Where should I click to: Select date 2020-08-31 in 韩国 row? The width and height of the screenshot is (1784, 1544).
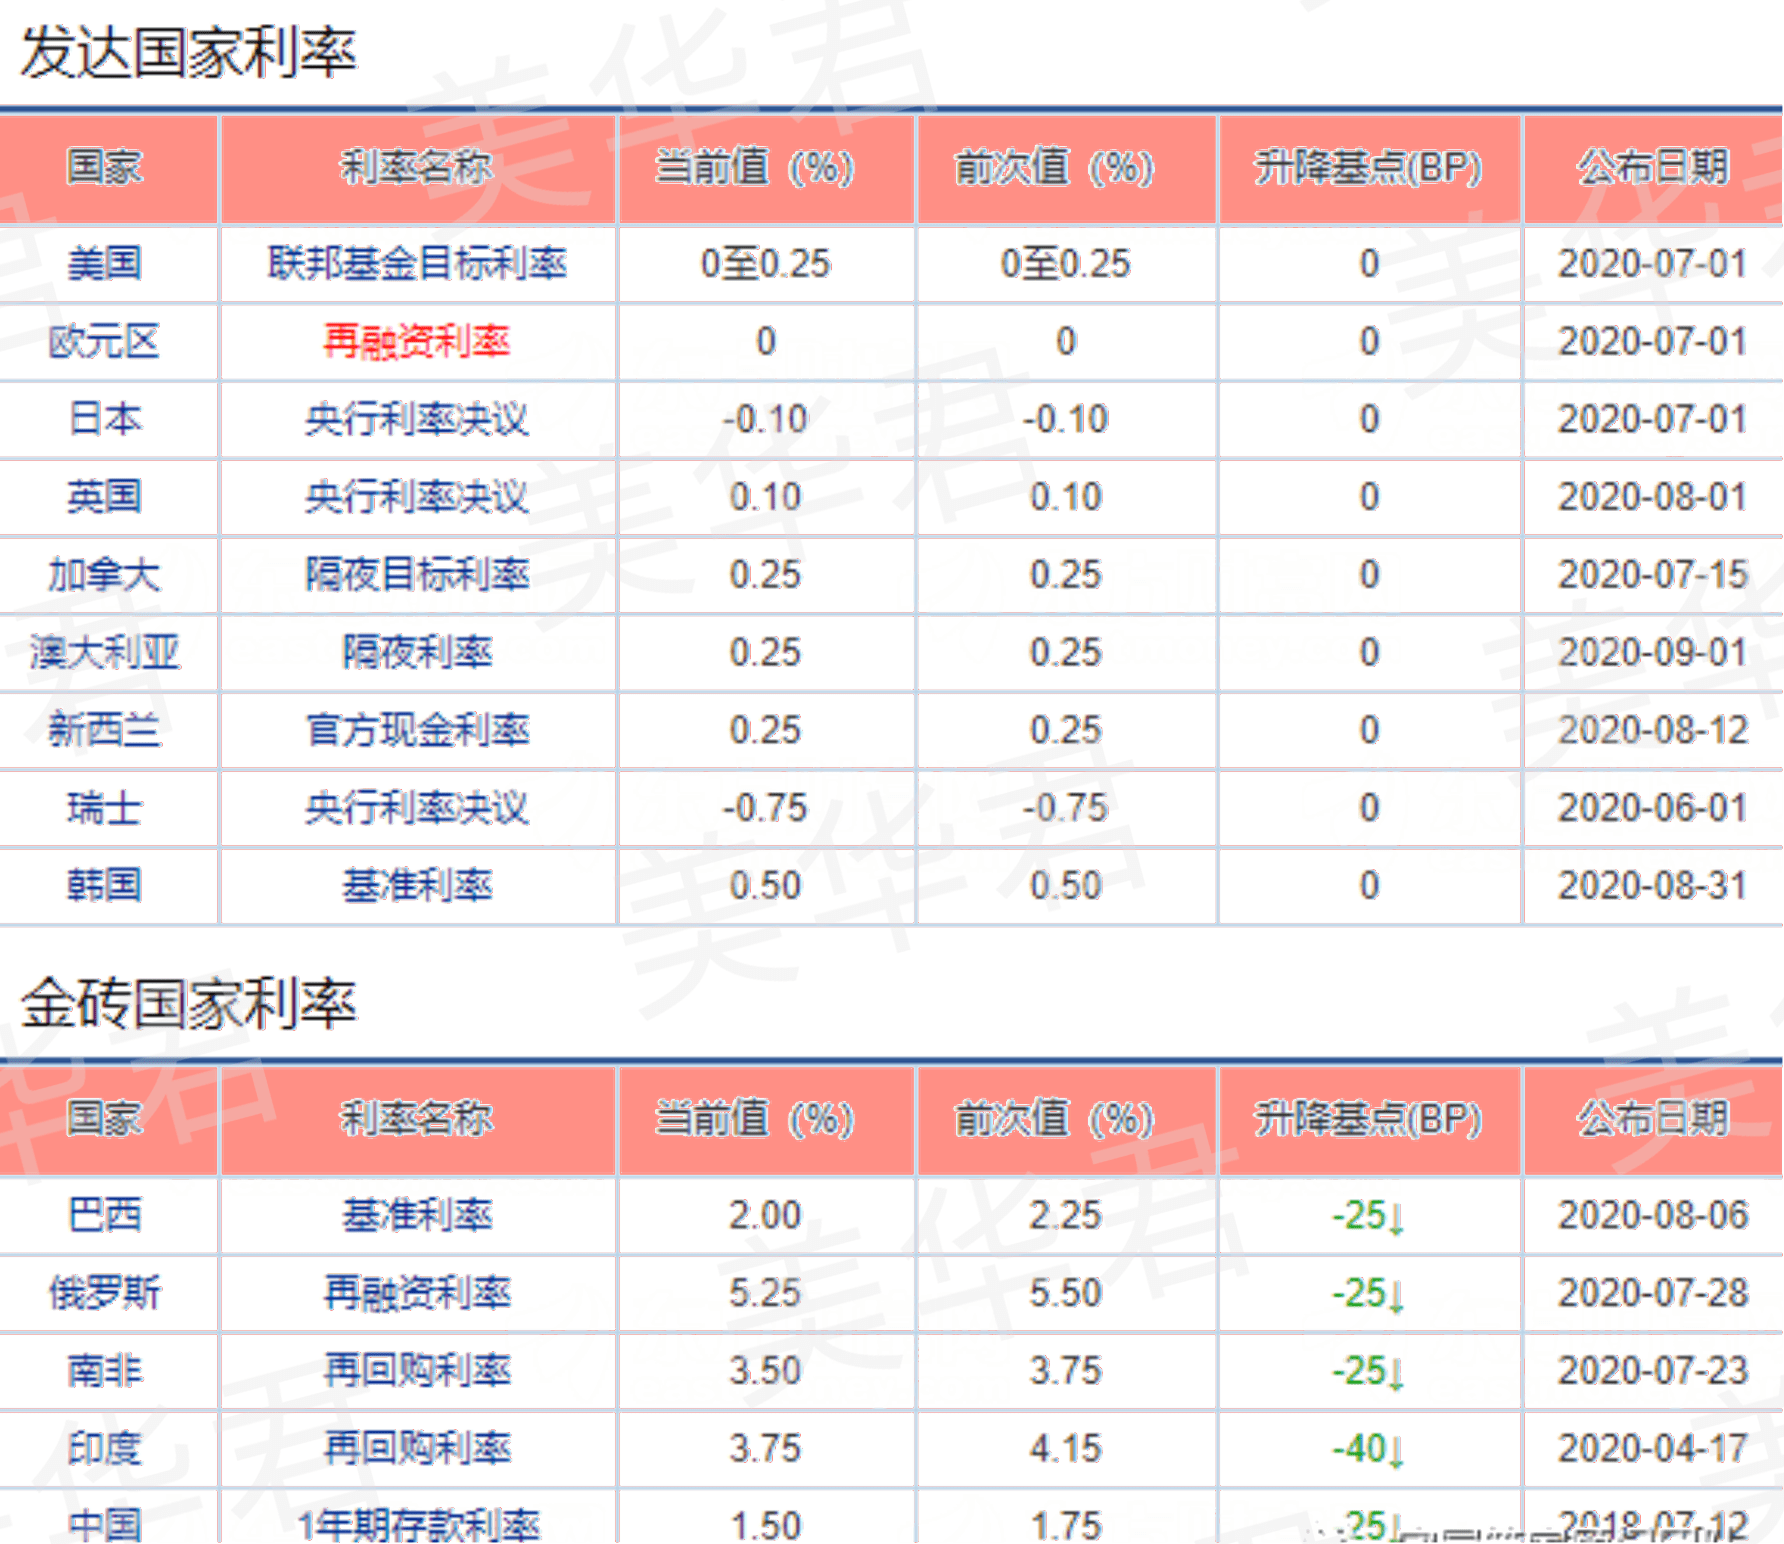tap(1653, 886)
